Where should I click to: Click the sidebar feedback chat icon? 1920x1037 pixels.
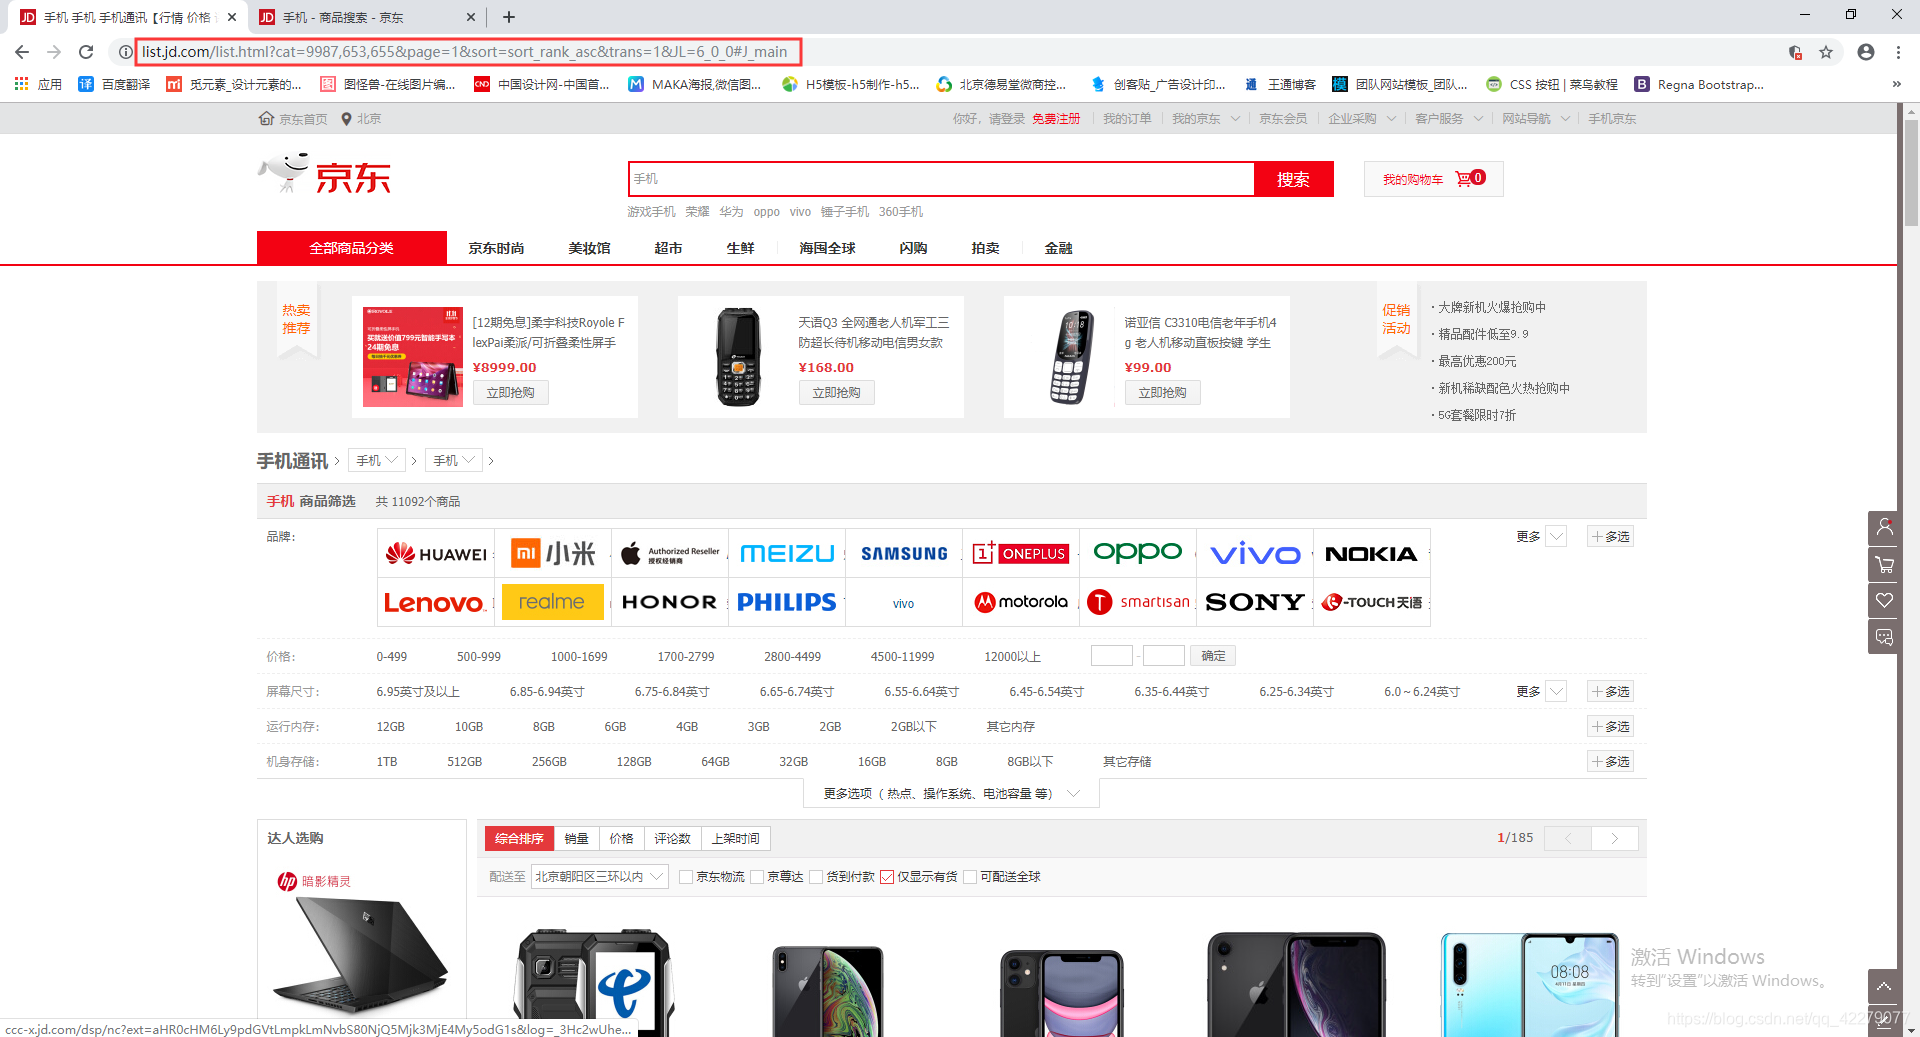(1885, 637)
